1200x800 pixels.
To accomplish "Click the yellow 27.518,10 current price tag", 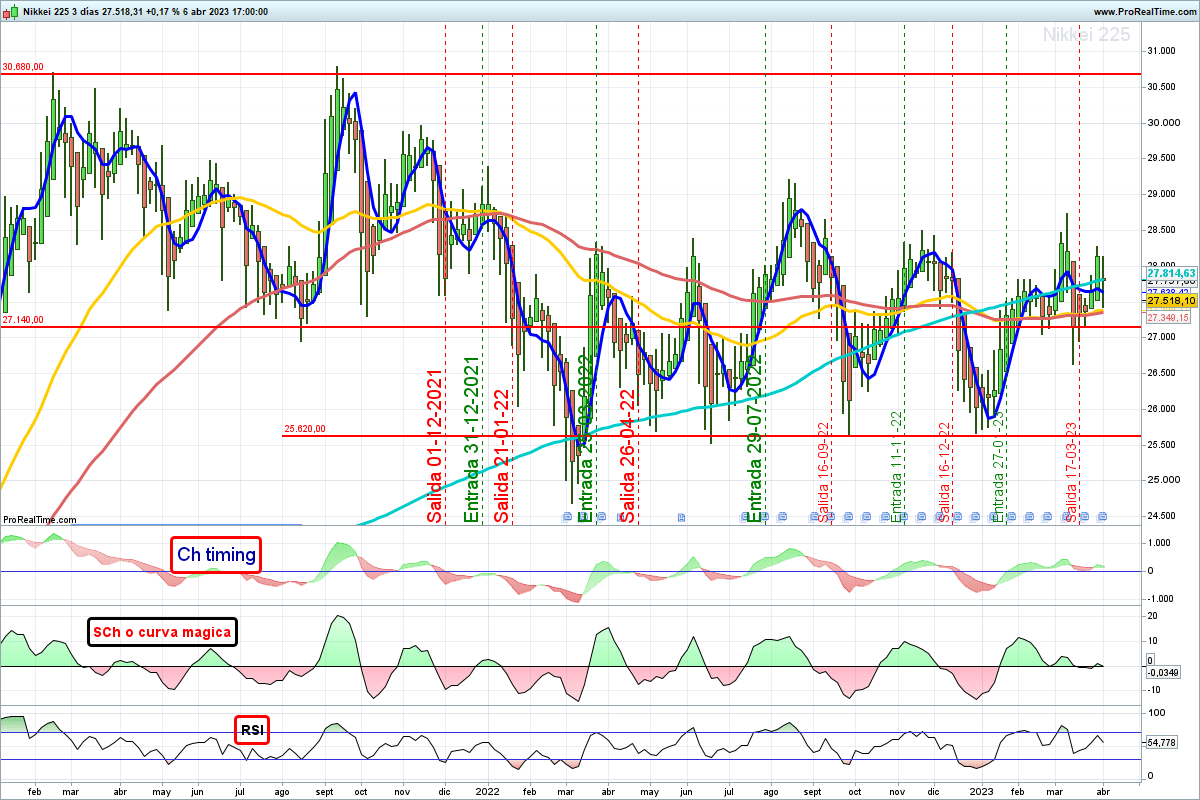I will 1172,301.
